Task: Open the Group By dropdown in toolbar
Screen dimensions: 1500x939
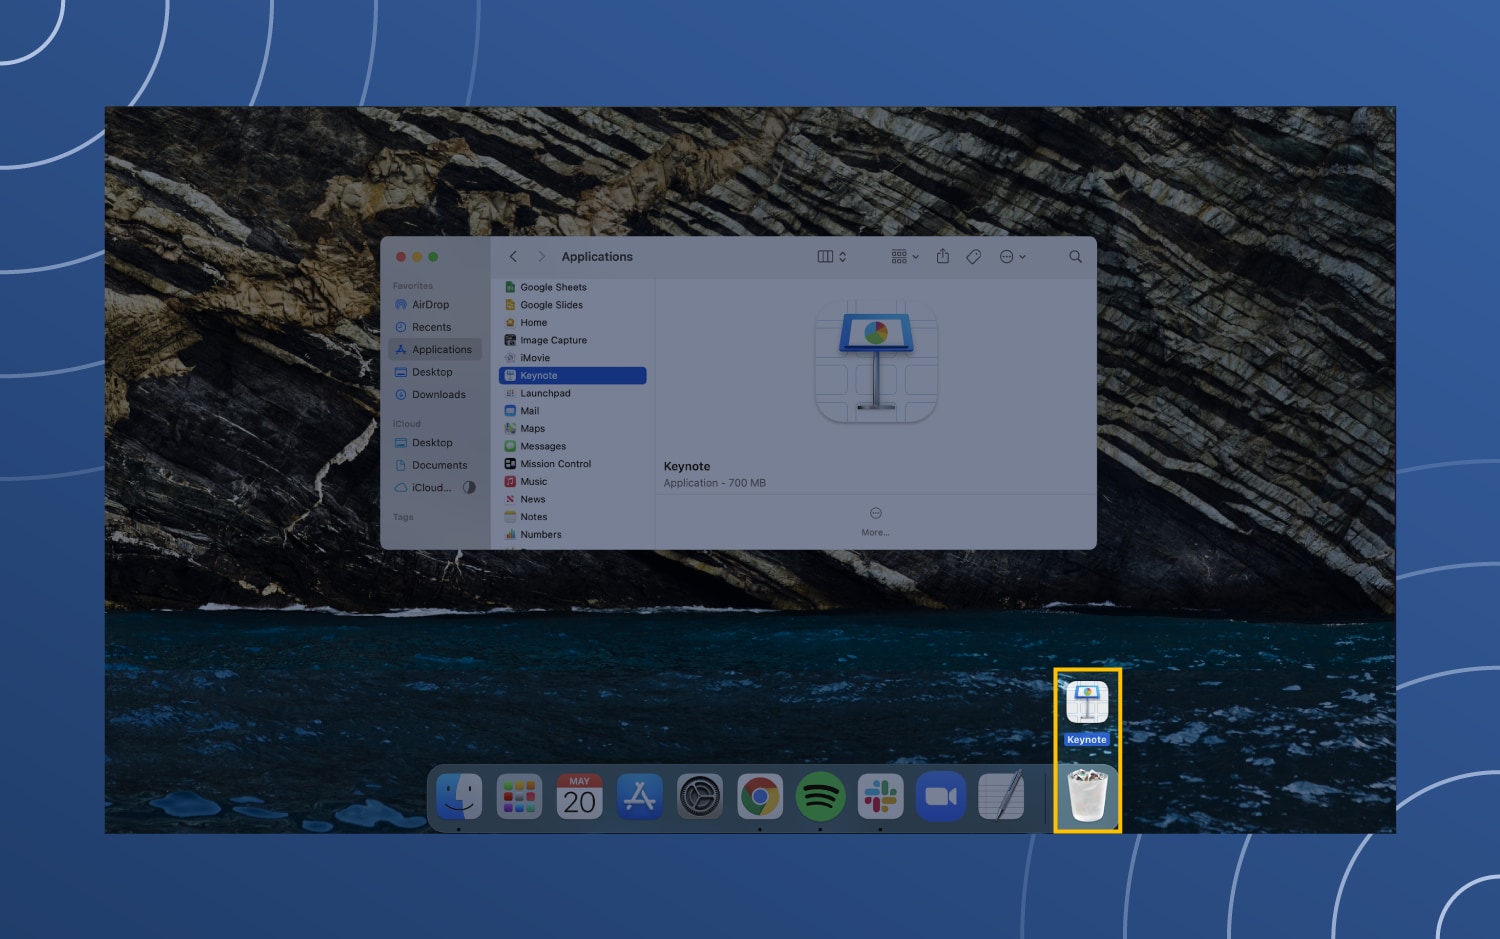Action: pyautogui.click(x=904, y=257)
